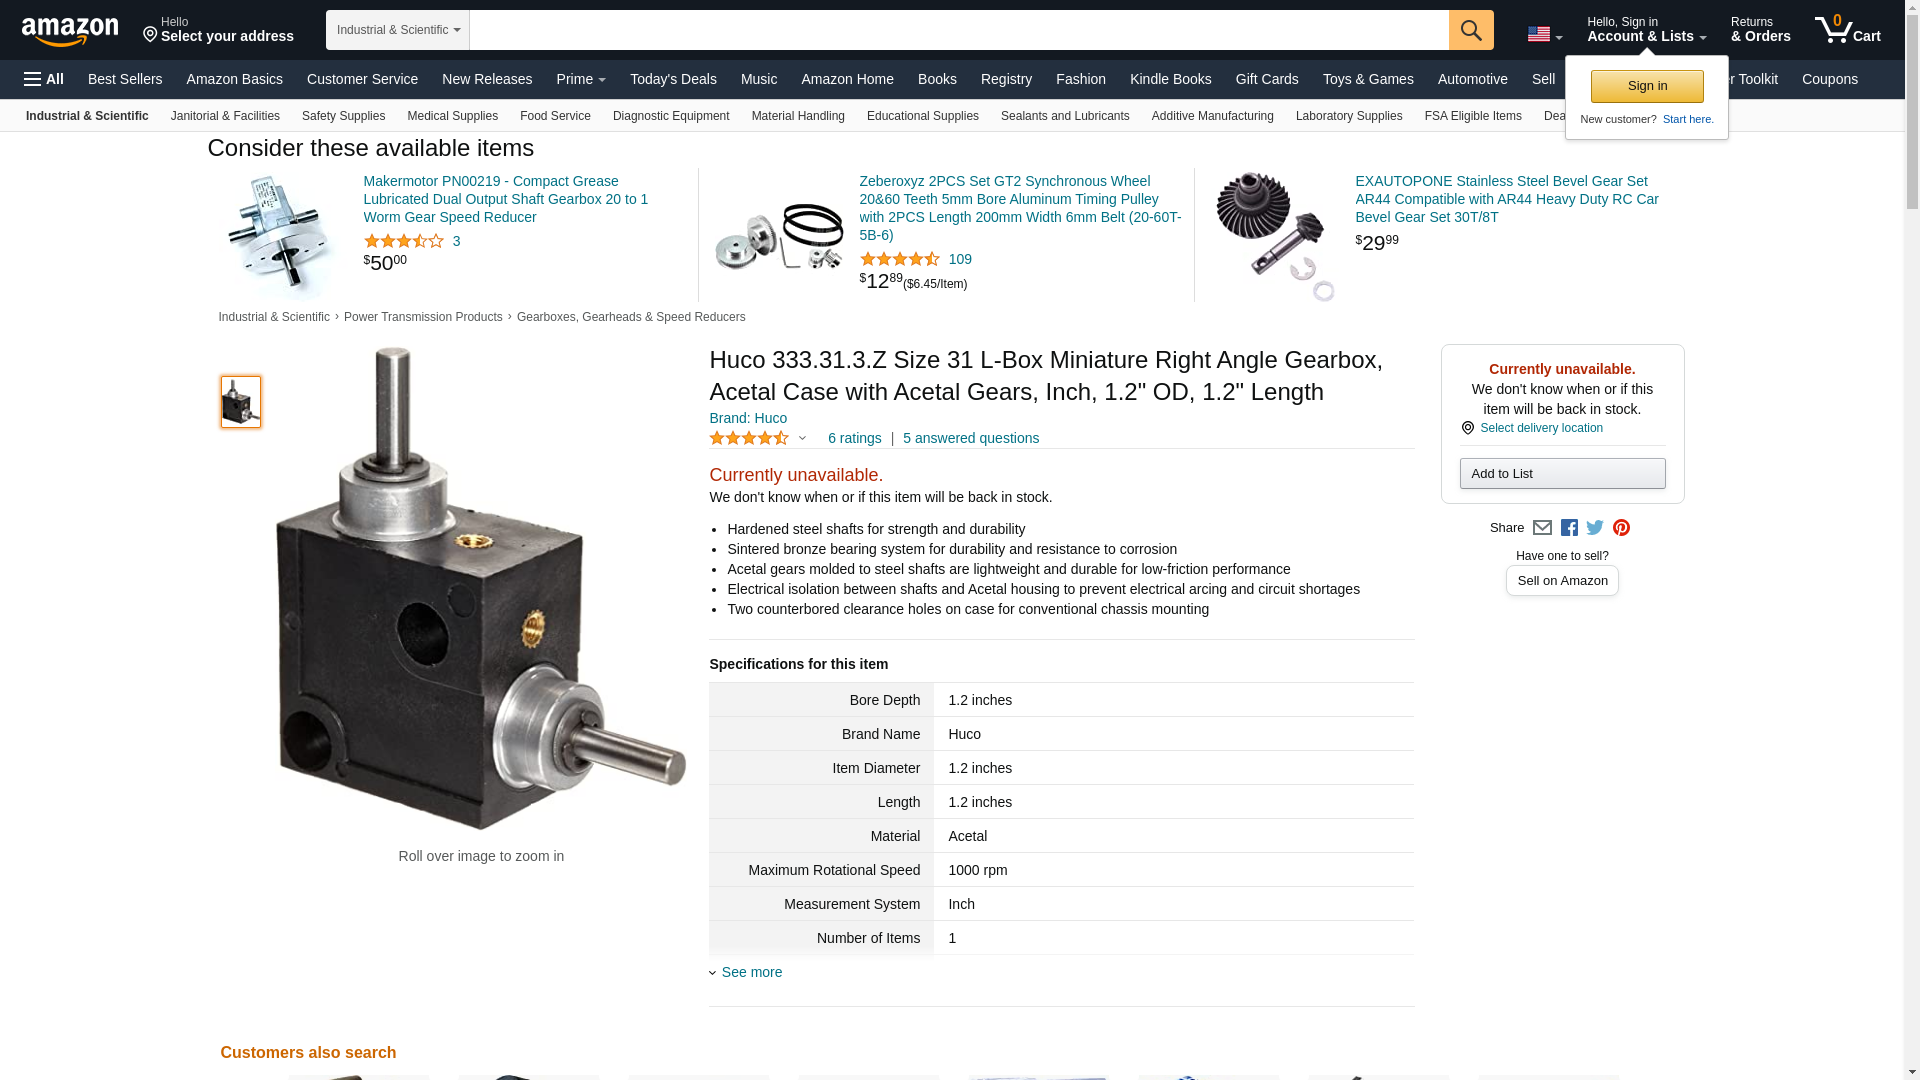Open the shopping cart icon

1848,30
